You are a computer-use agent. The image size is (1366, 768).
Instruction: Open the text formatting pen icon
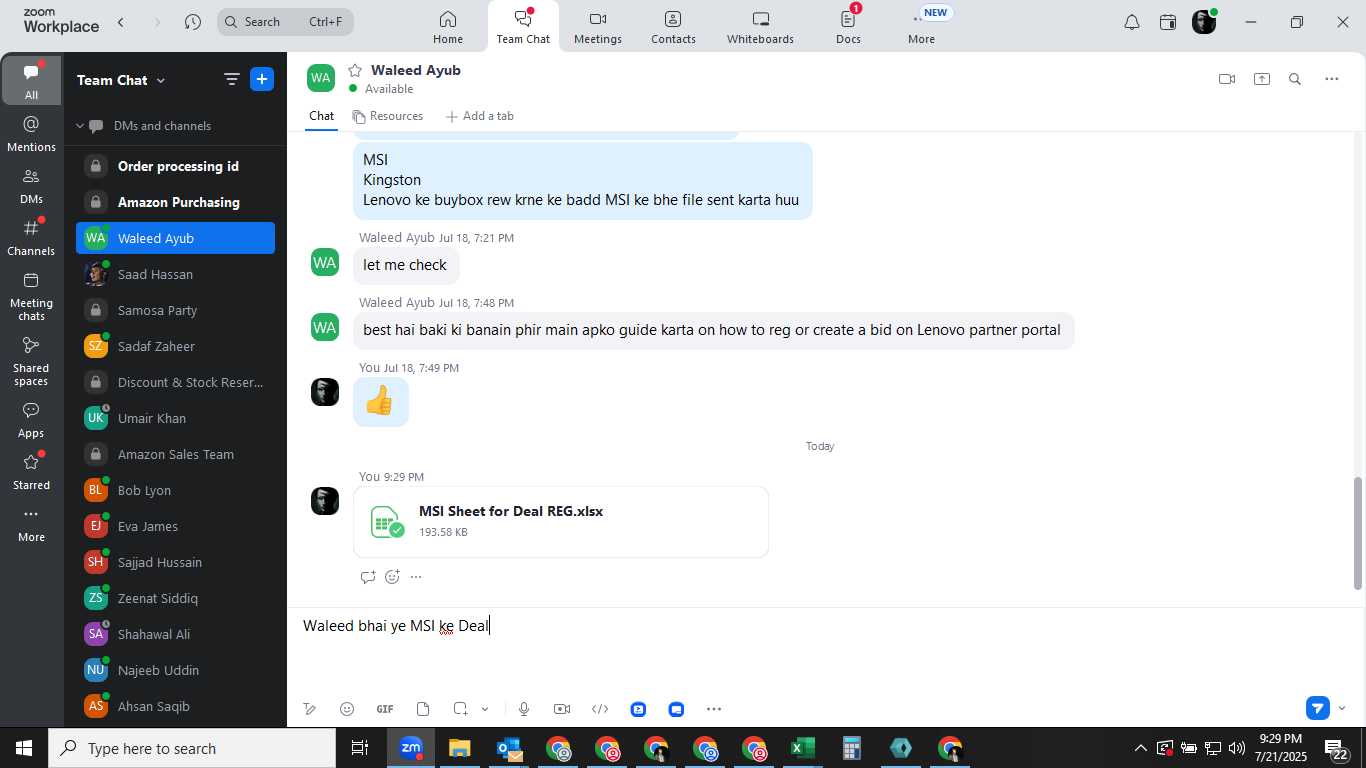click(310, 709)
